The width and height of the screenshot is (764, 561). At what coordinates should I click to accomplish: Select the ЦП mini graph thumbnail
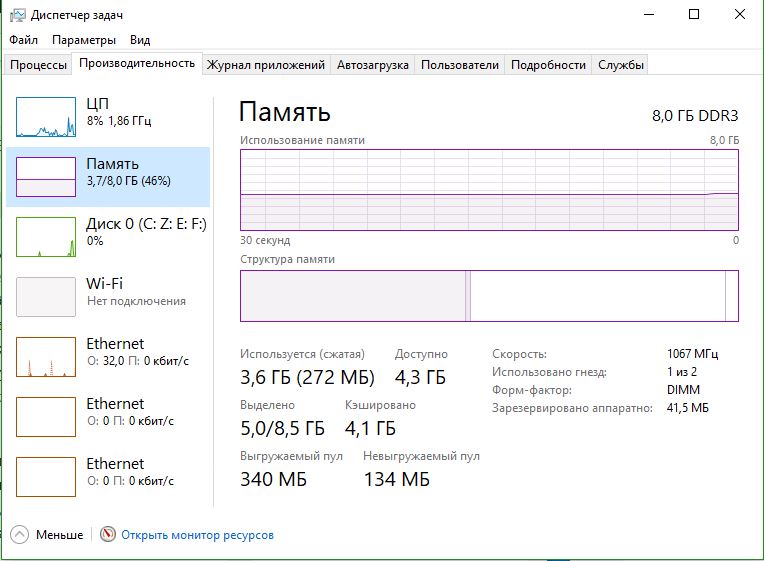[x=46, y=117]
